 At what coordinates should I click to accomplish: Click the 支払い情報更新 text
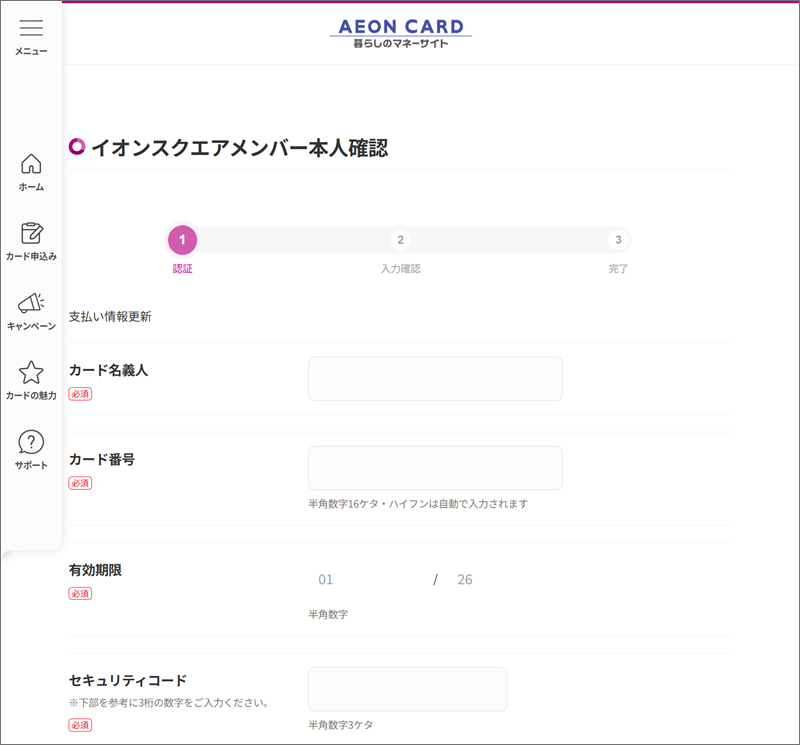click(110, 316)
